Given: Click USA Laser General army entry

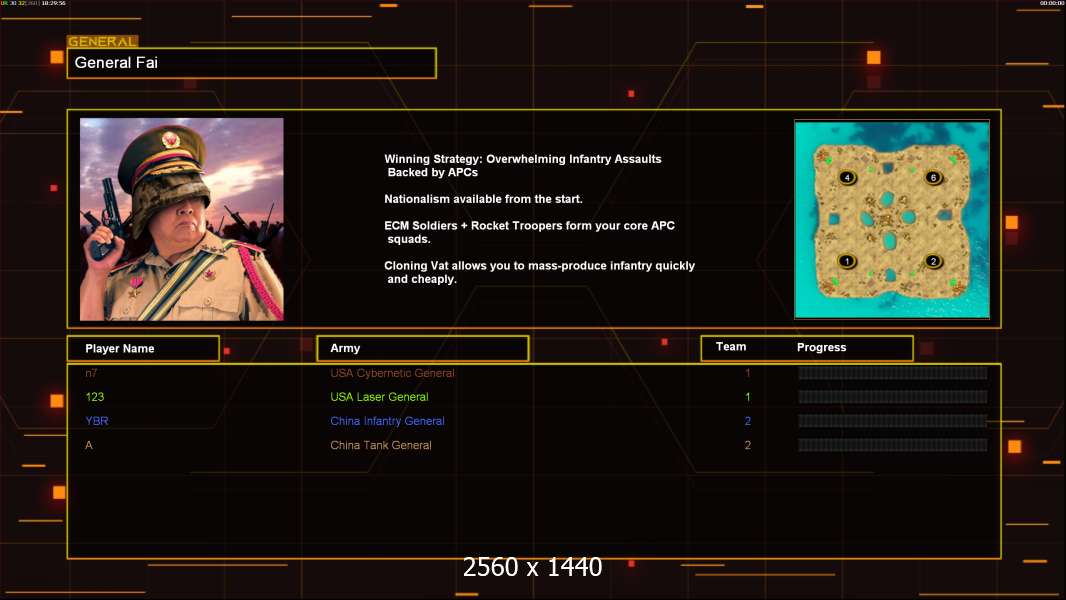Looking at the screenshot, I should 379,397.
